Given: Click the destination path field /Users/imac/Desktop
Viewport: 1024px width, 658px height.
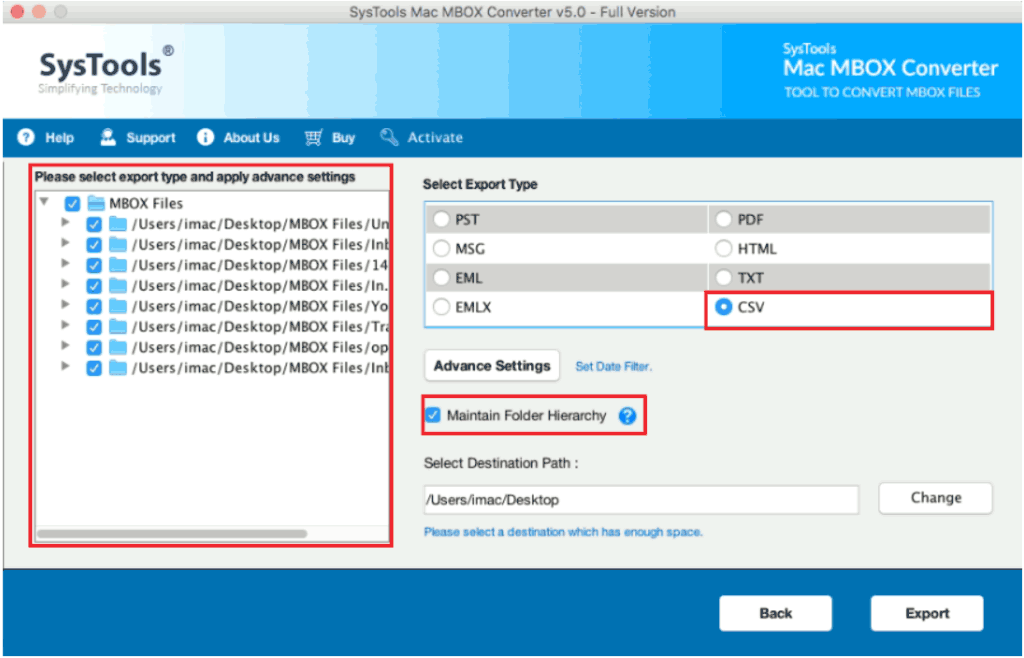Looking at the screenshot, I should point(641,500).
